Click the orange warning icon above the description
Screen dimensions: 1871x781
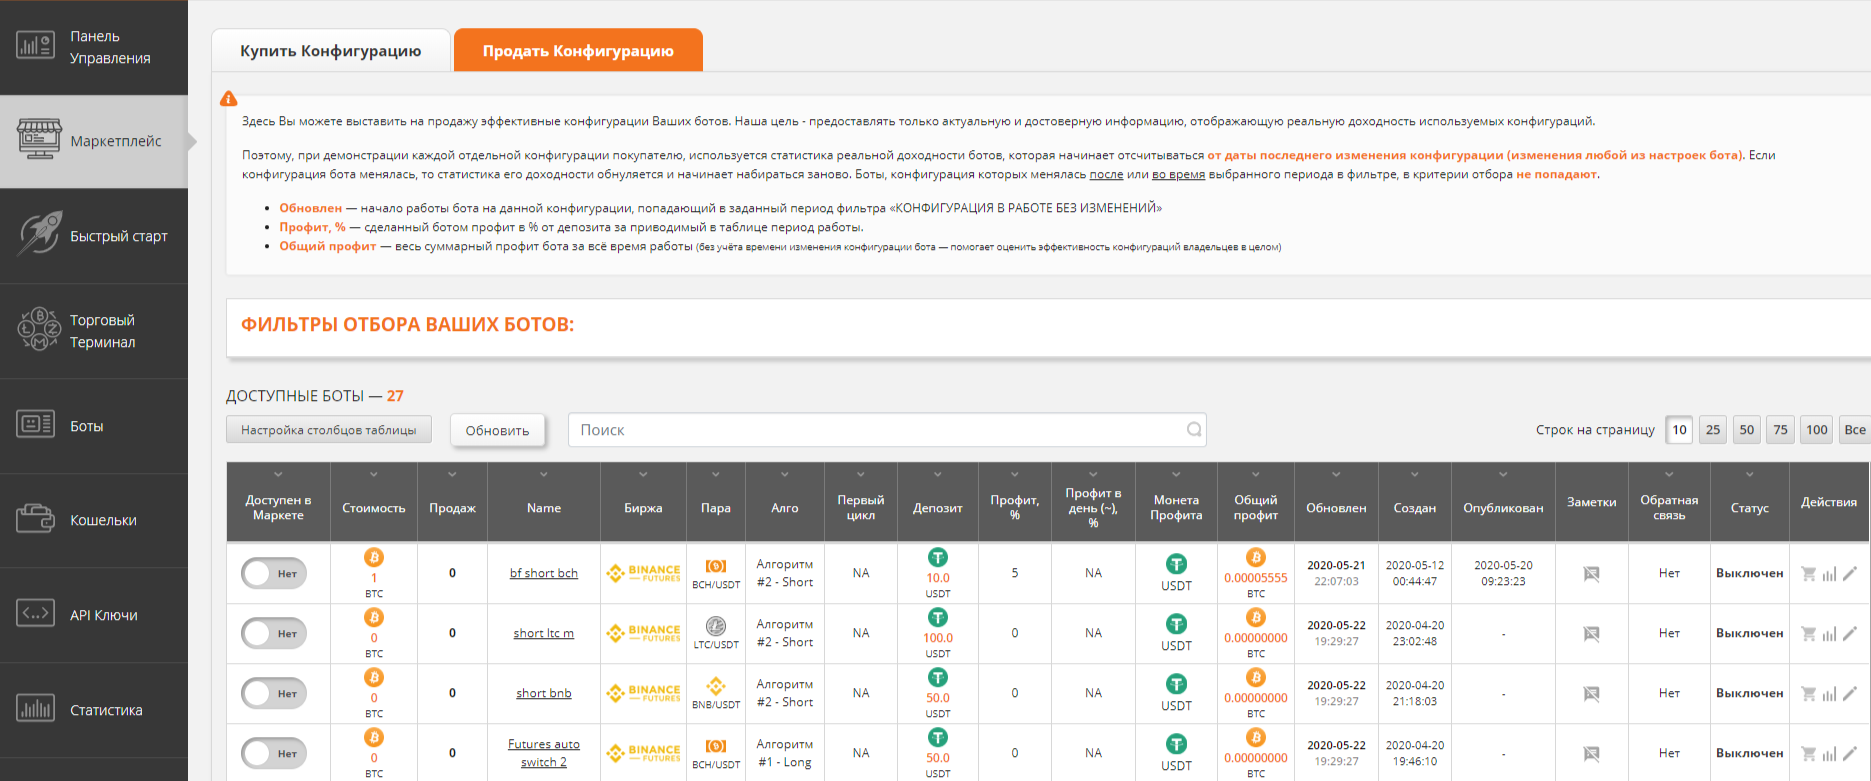click(x=229, y=99)
